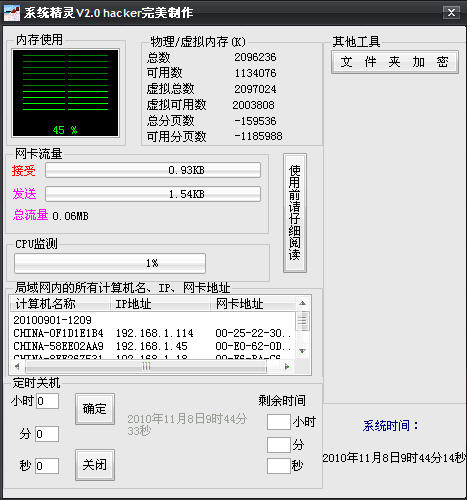Image resolution: width=467 pixels, height=500 pixels.
Task: Click the list's scroll up arrow
Action: (302, 303)
